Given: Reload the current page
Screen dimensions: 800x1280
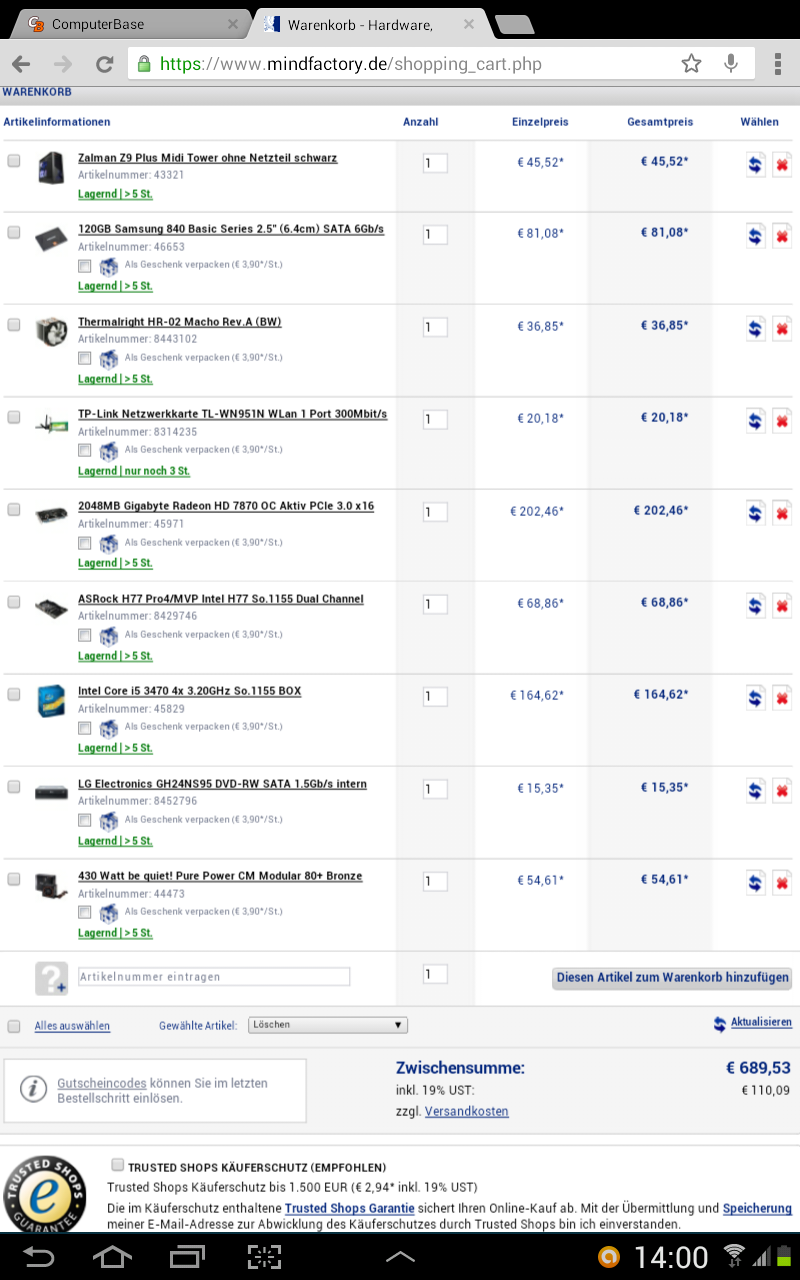Looking at the screenshot, I should 104,64.
